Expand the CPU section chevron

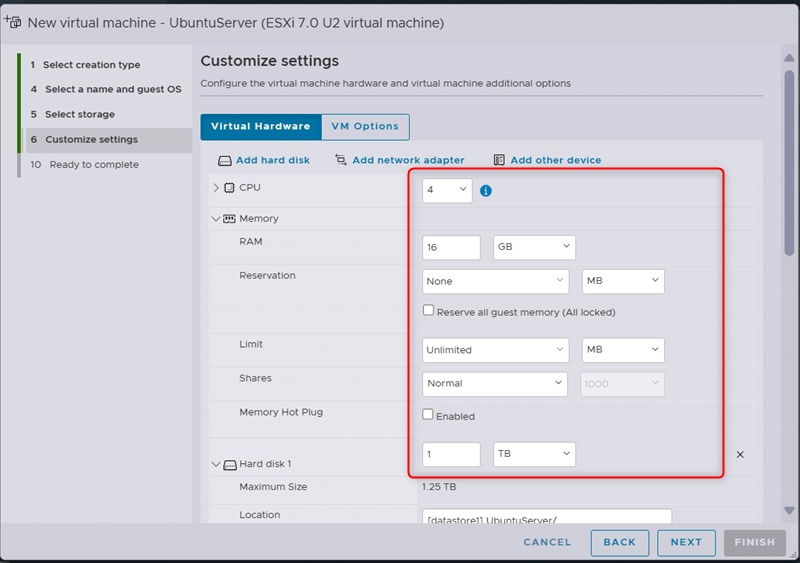tap(216, 187)
